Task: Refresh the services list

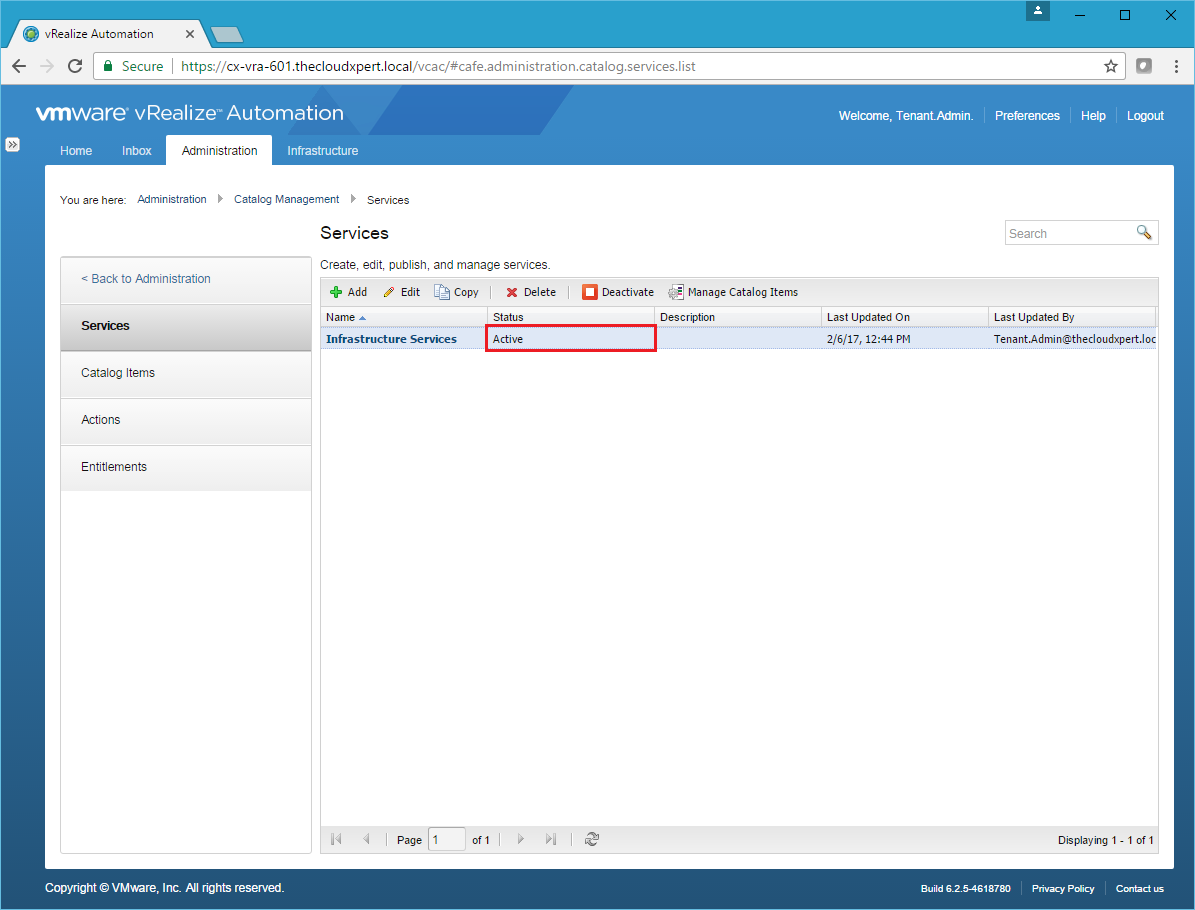Action: point(592,839)
